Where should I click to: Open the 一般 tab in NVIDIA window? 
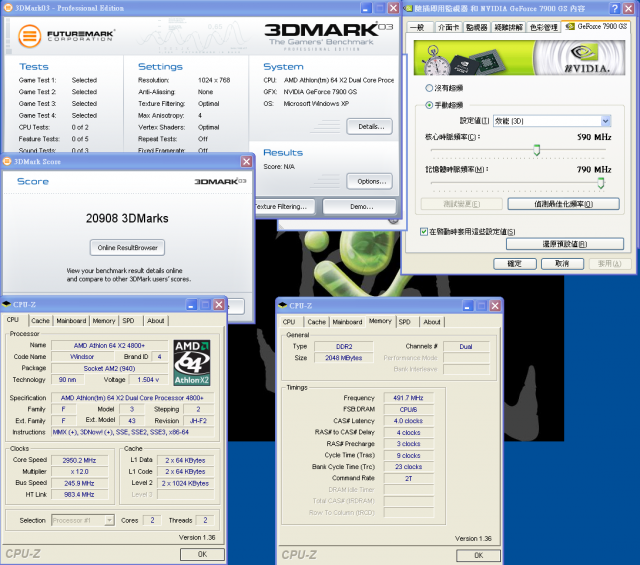pos(417,27)
